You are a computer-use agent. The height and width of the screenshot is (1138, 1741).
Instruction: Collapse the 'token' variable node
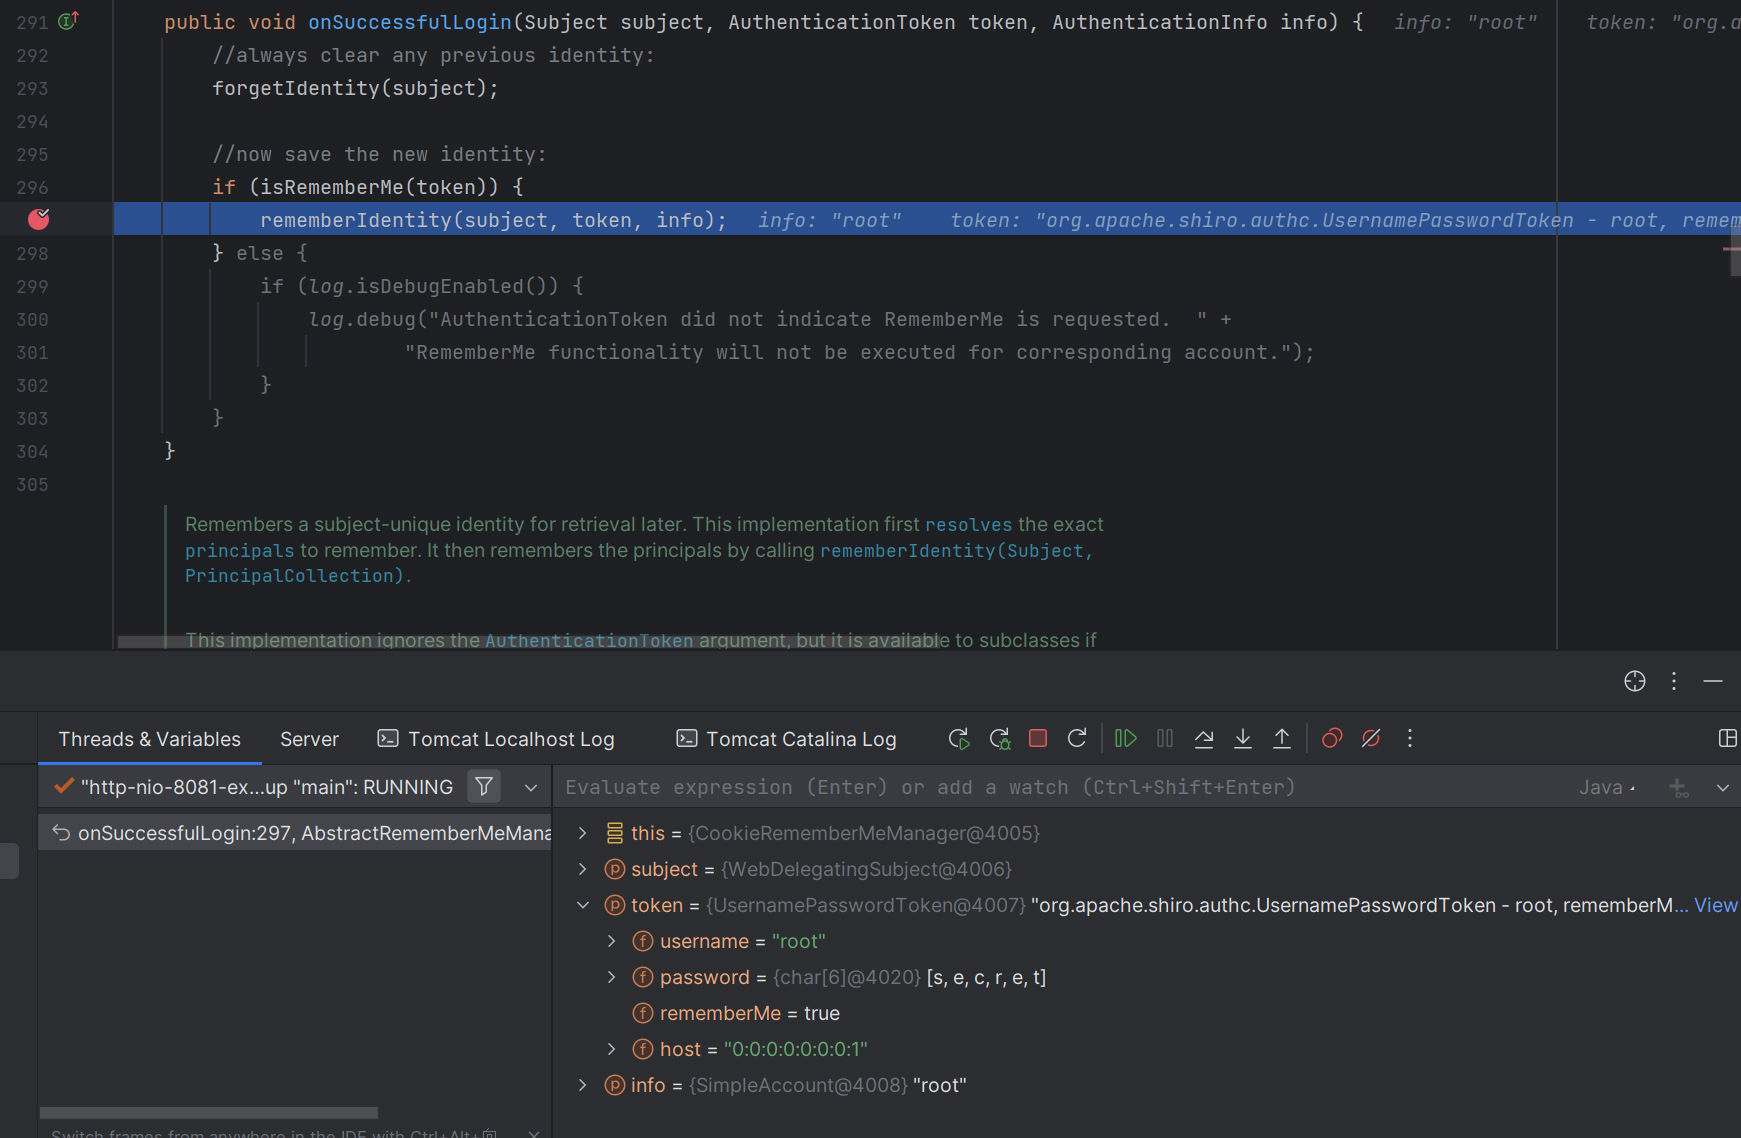pos(583,905)
